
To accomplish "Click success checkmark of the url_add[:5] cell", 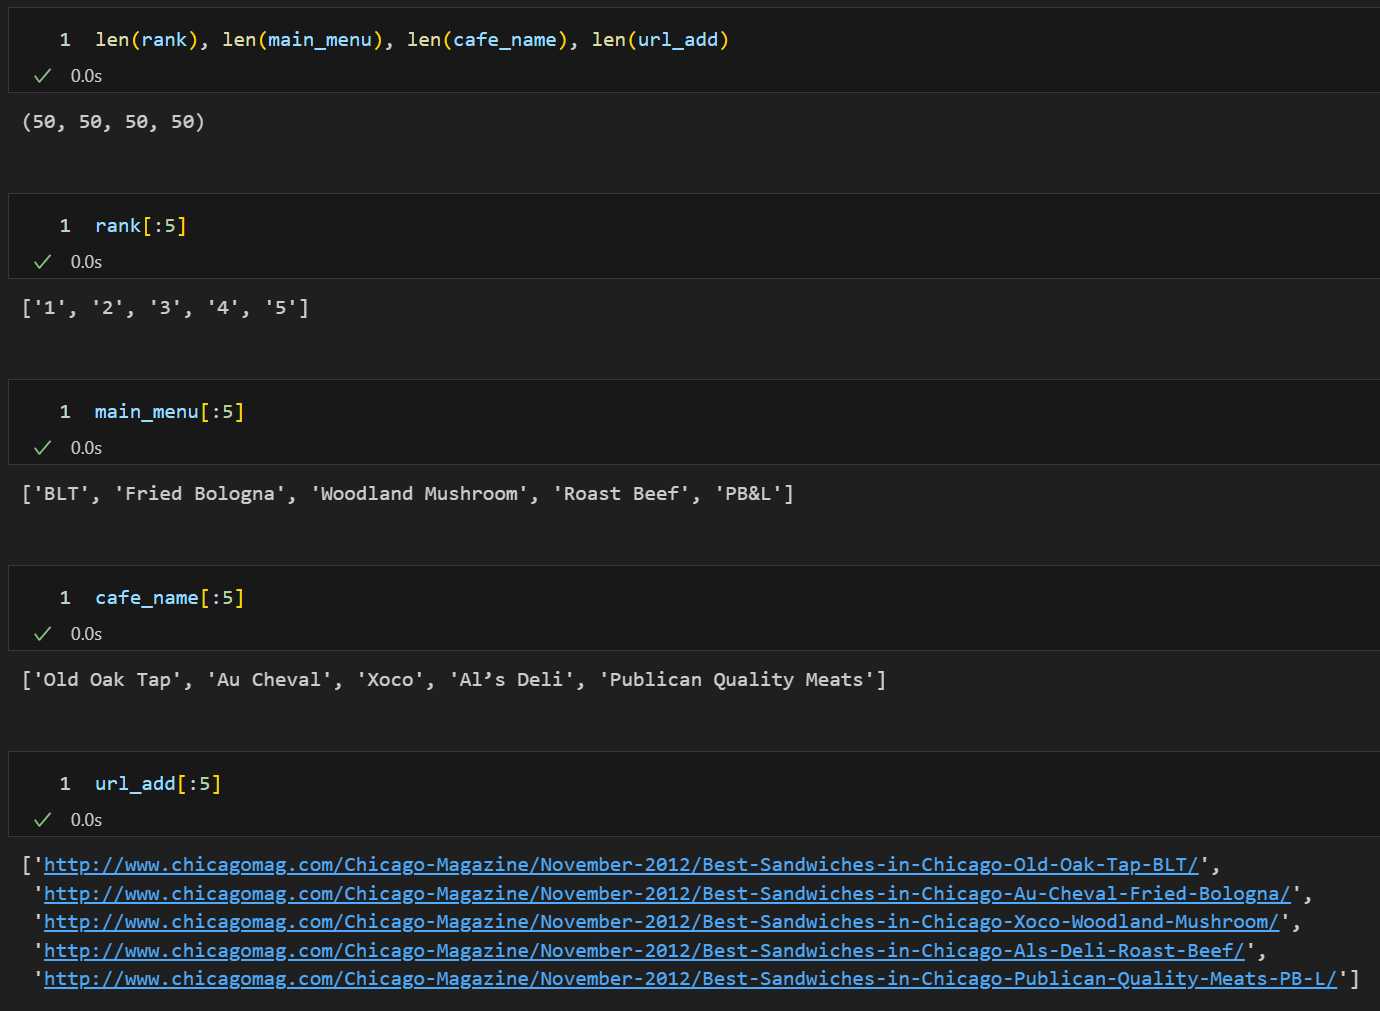I will 42,820.
